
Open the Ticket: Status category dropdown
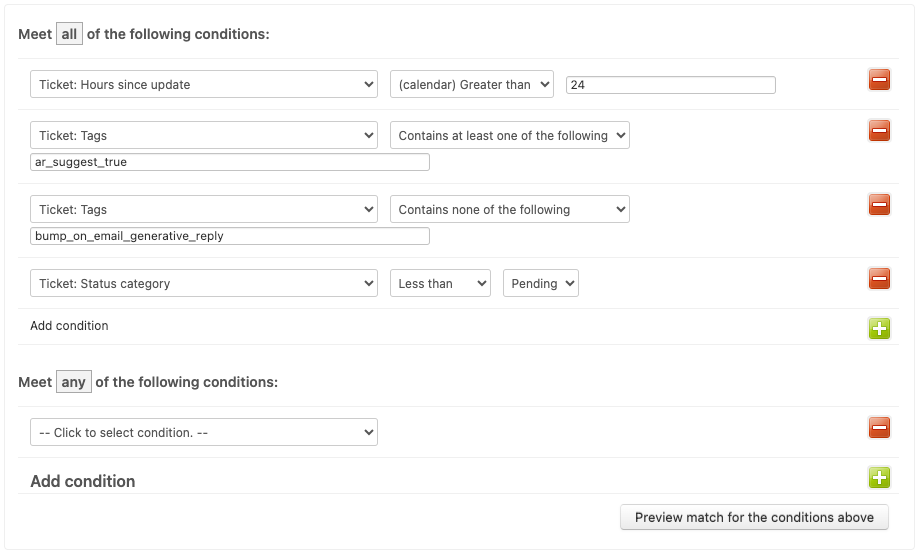204,283
